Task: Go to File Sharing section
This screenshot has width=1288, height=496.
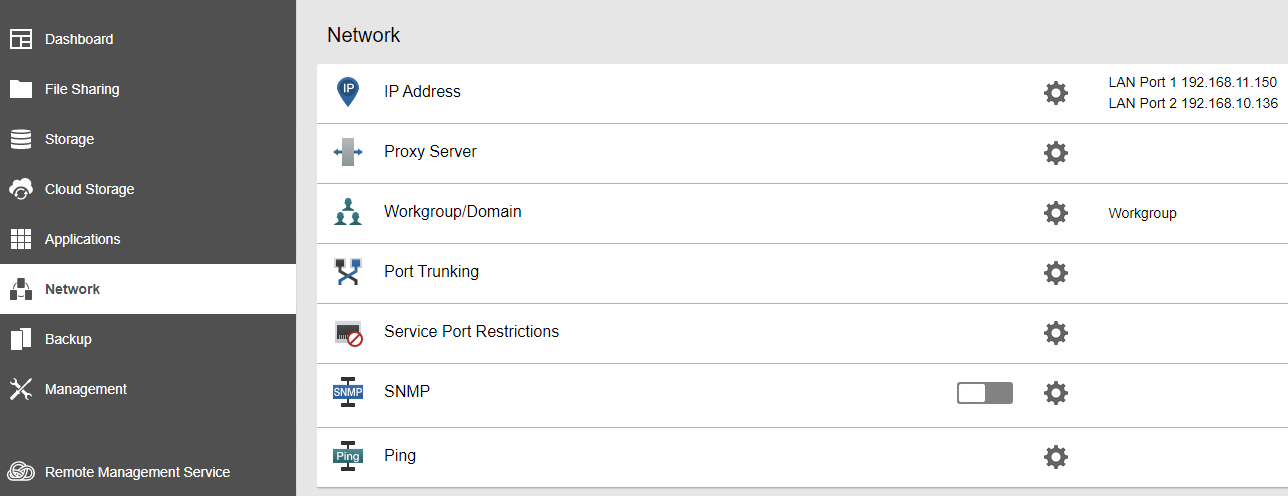Action: point(82,89)
